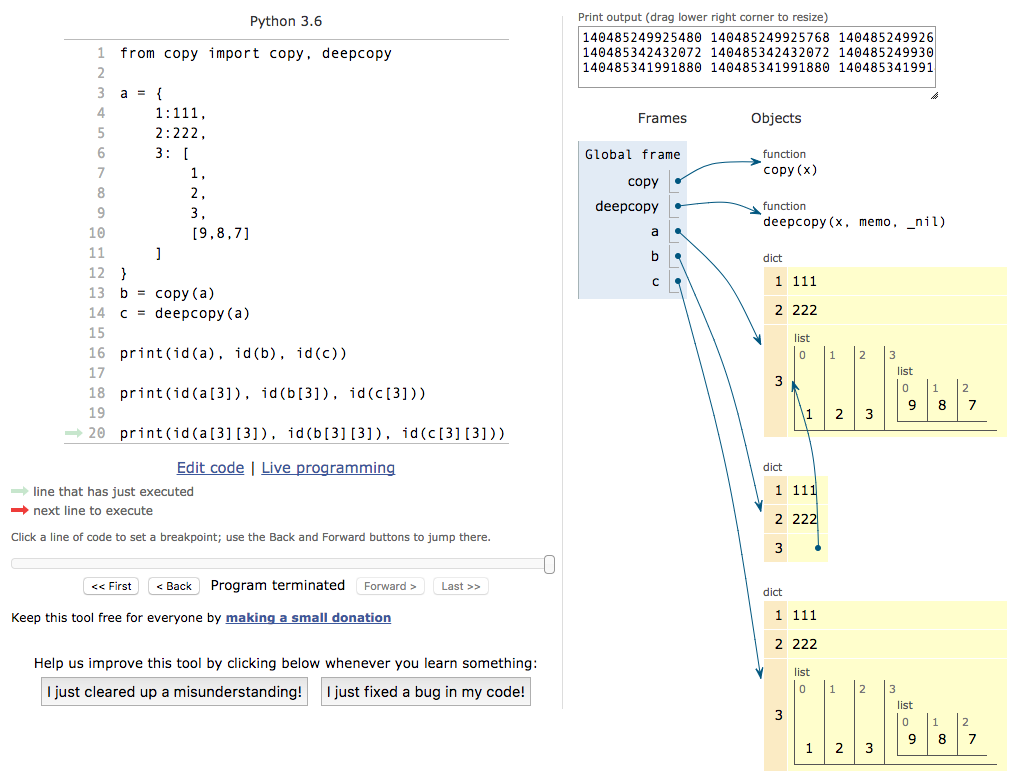1020x784 pixels.
Task: Click code line 20 print(id(a[3][3])...)
Action: click(312, 433)
